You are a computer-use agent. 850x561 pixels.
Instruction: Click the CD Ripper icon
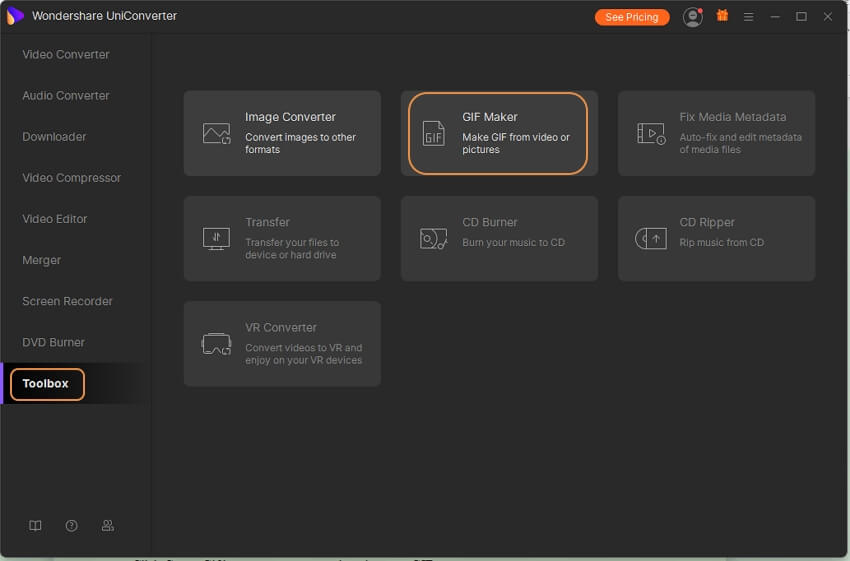(x=651, y=238)
